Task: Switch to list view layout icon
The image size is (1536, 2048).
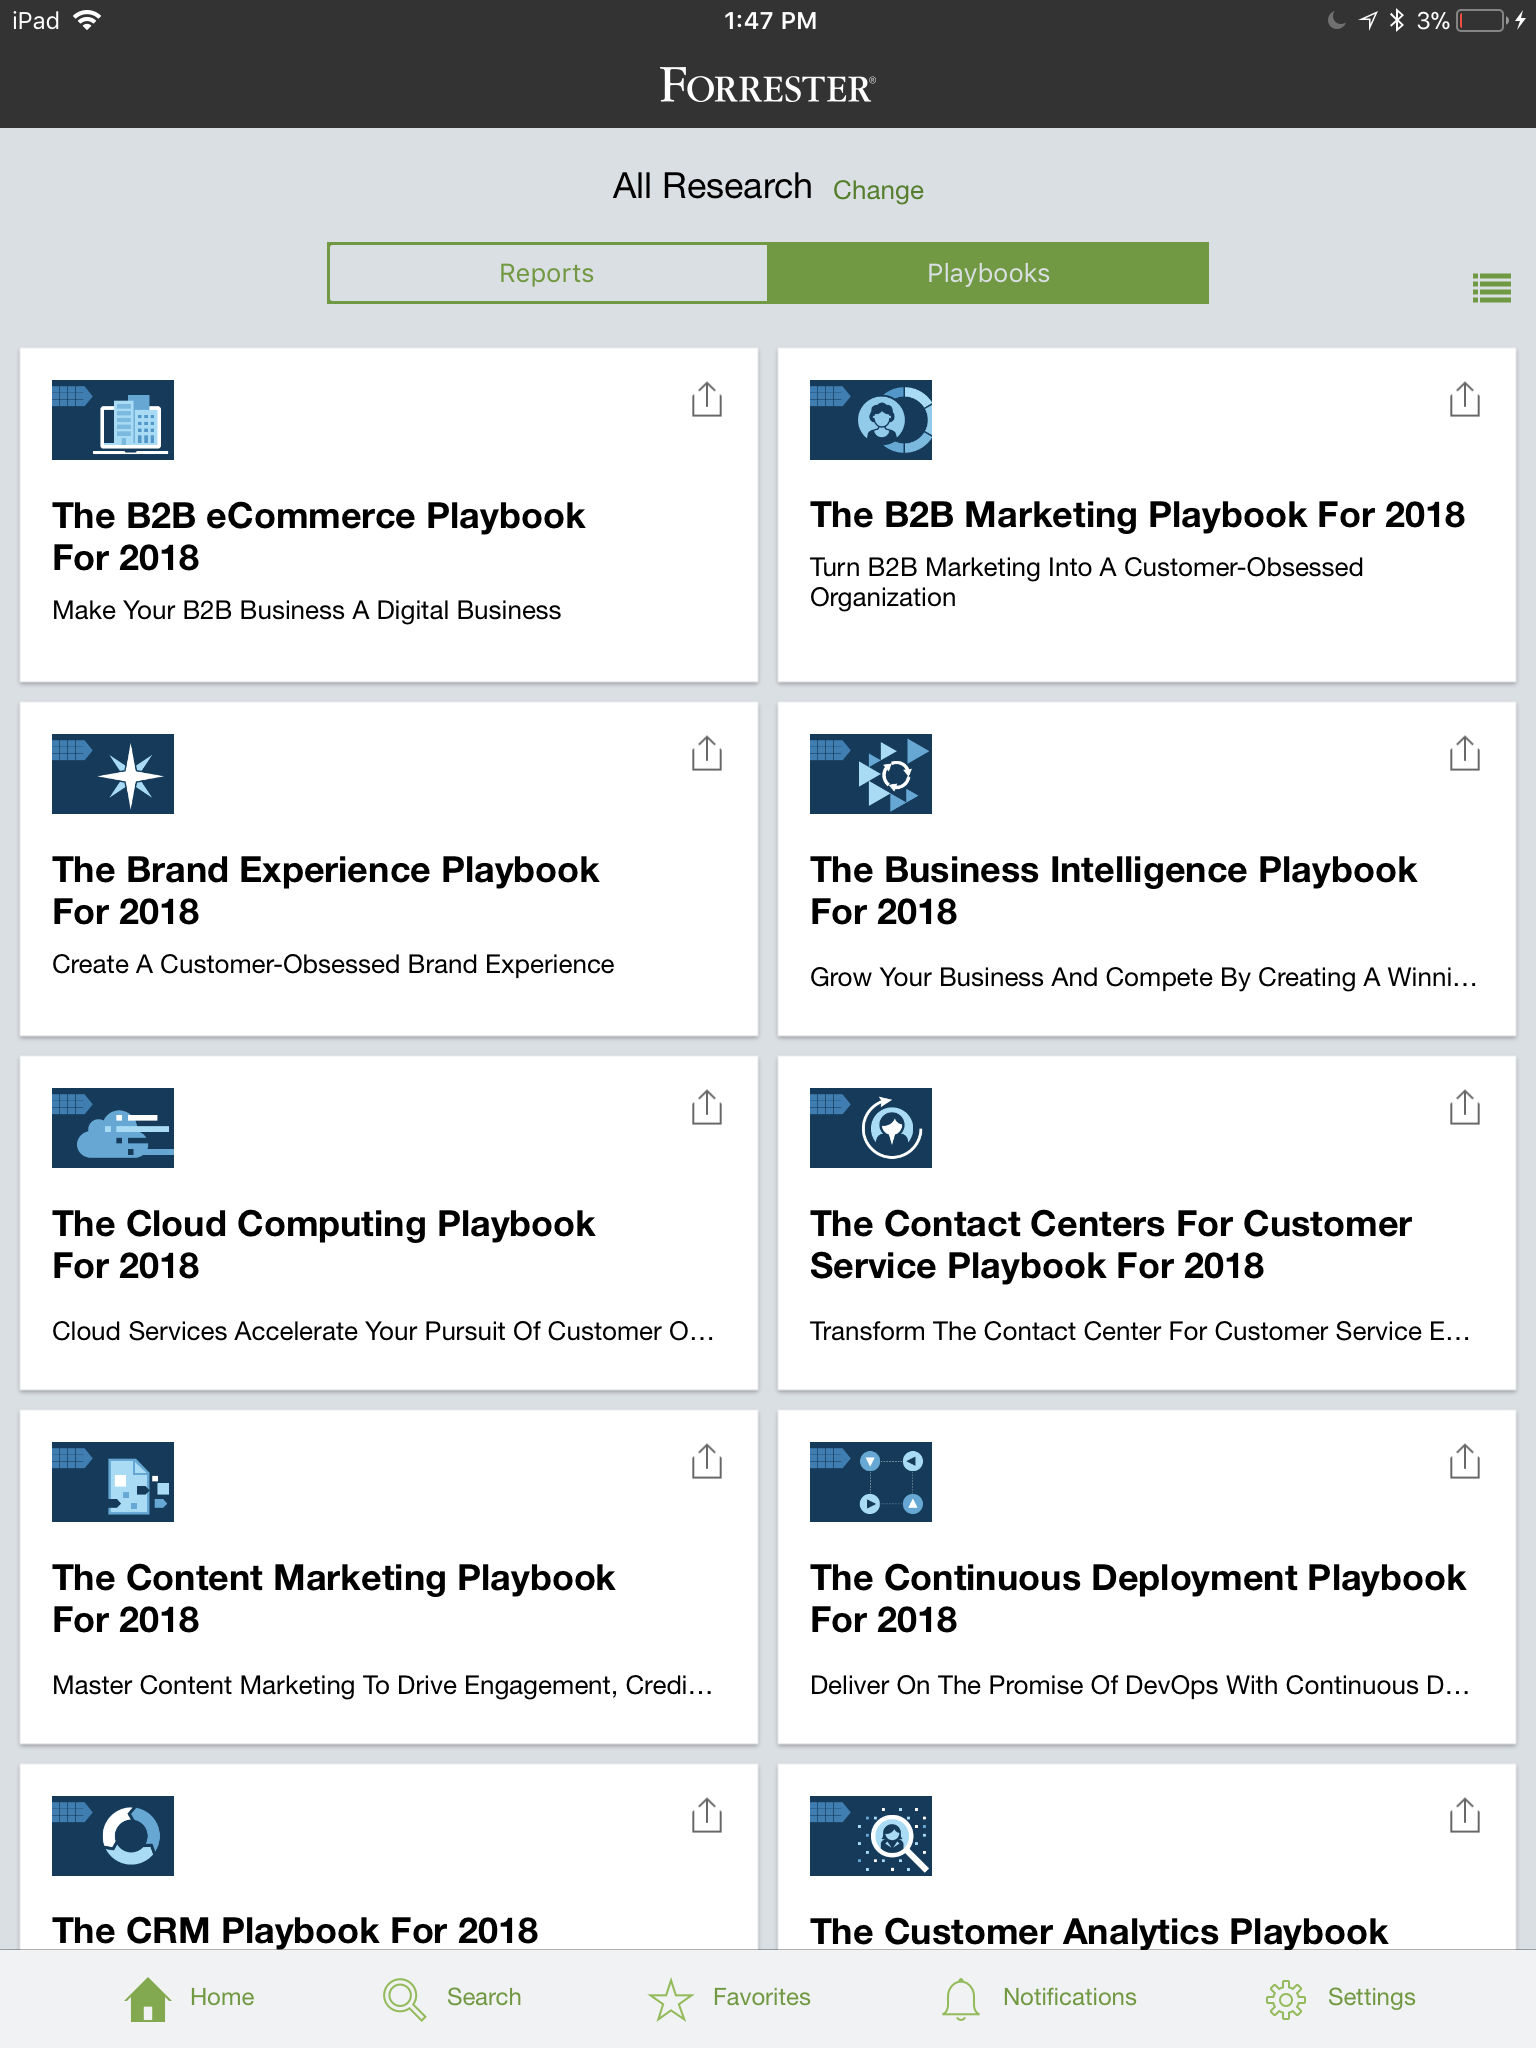Action: pos(1491,288)
